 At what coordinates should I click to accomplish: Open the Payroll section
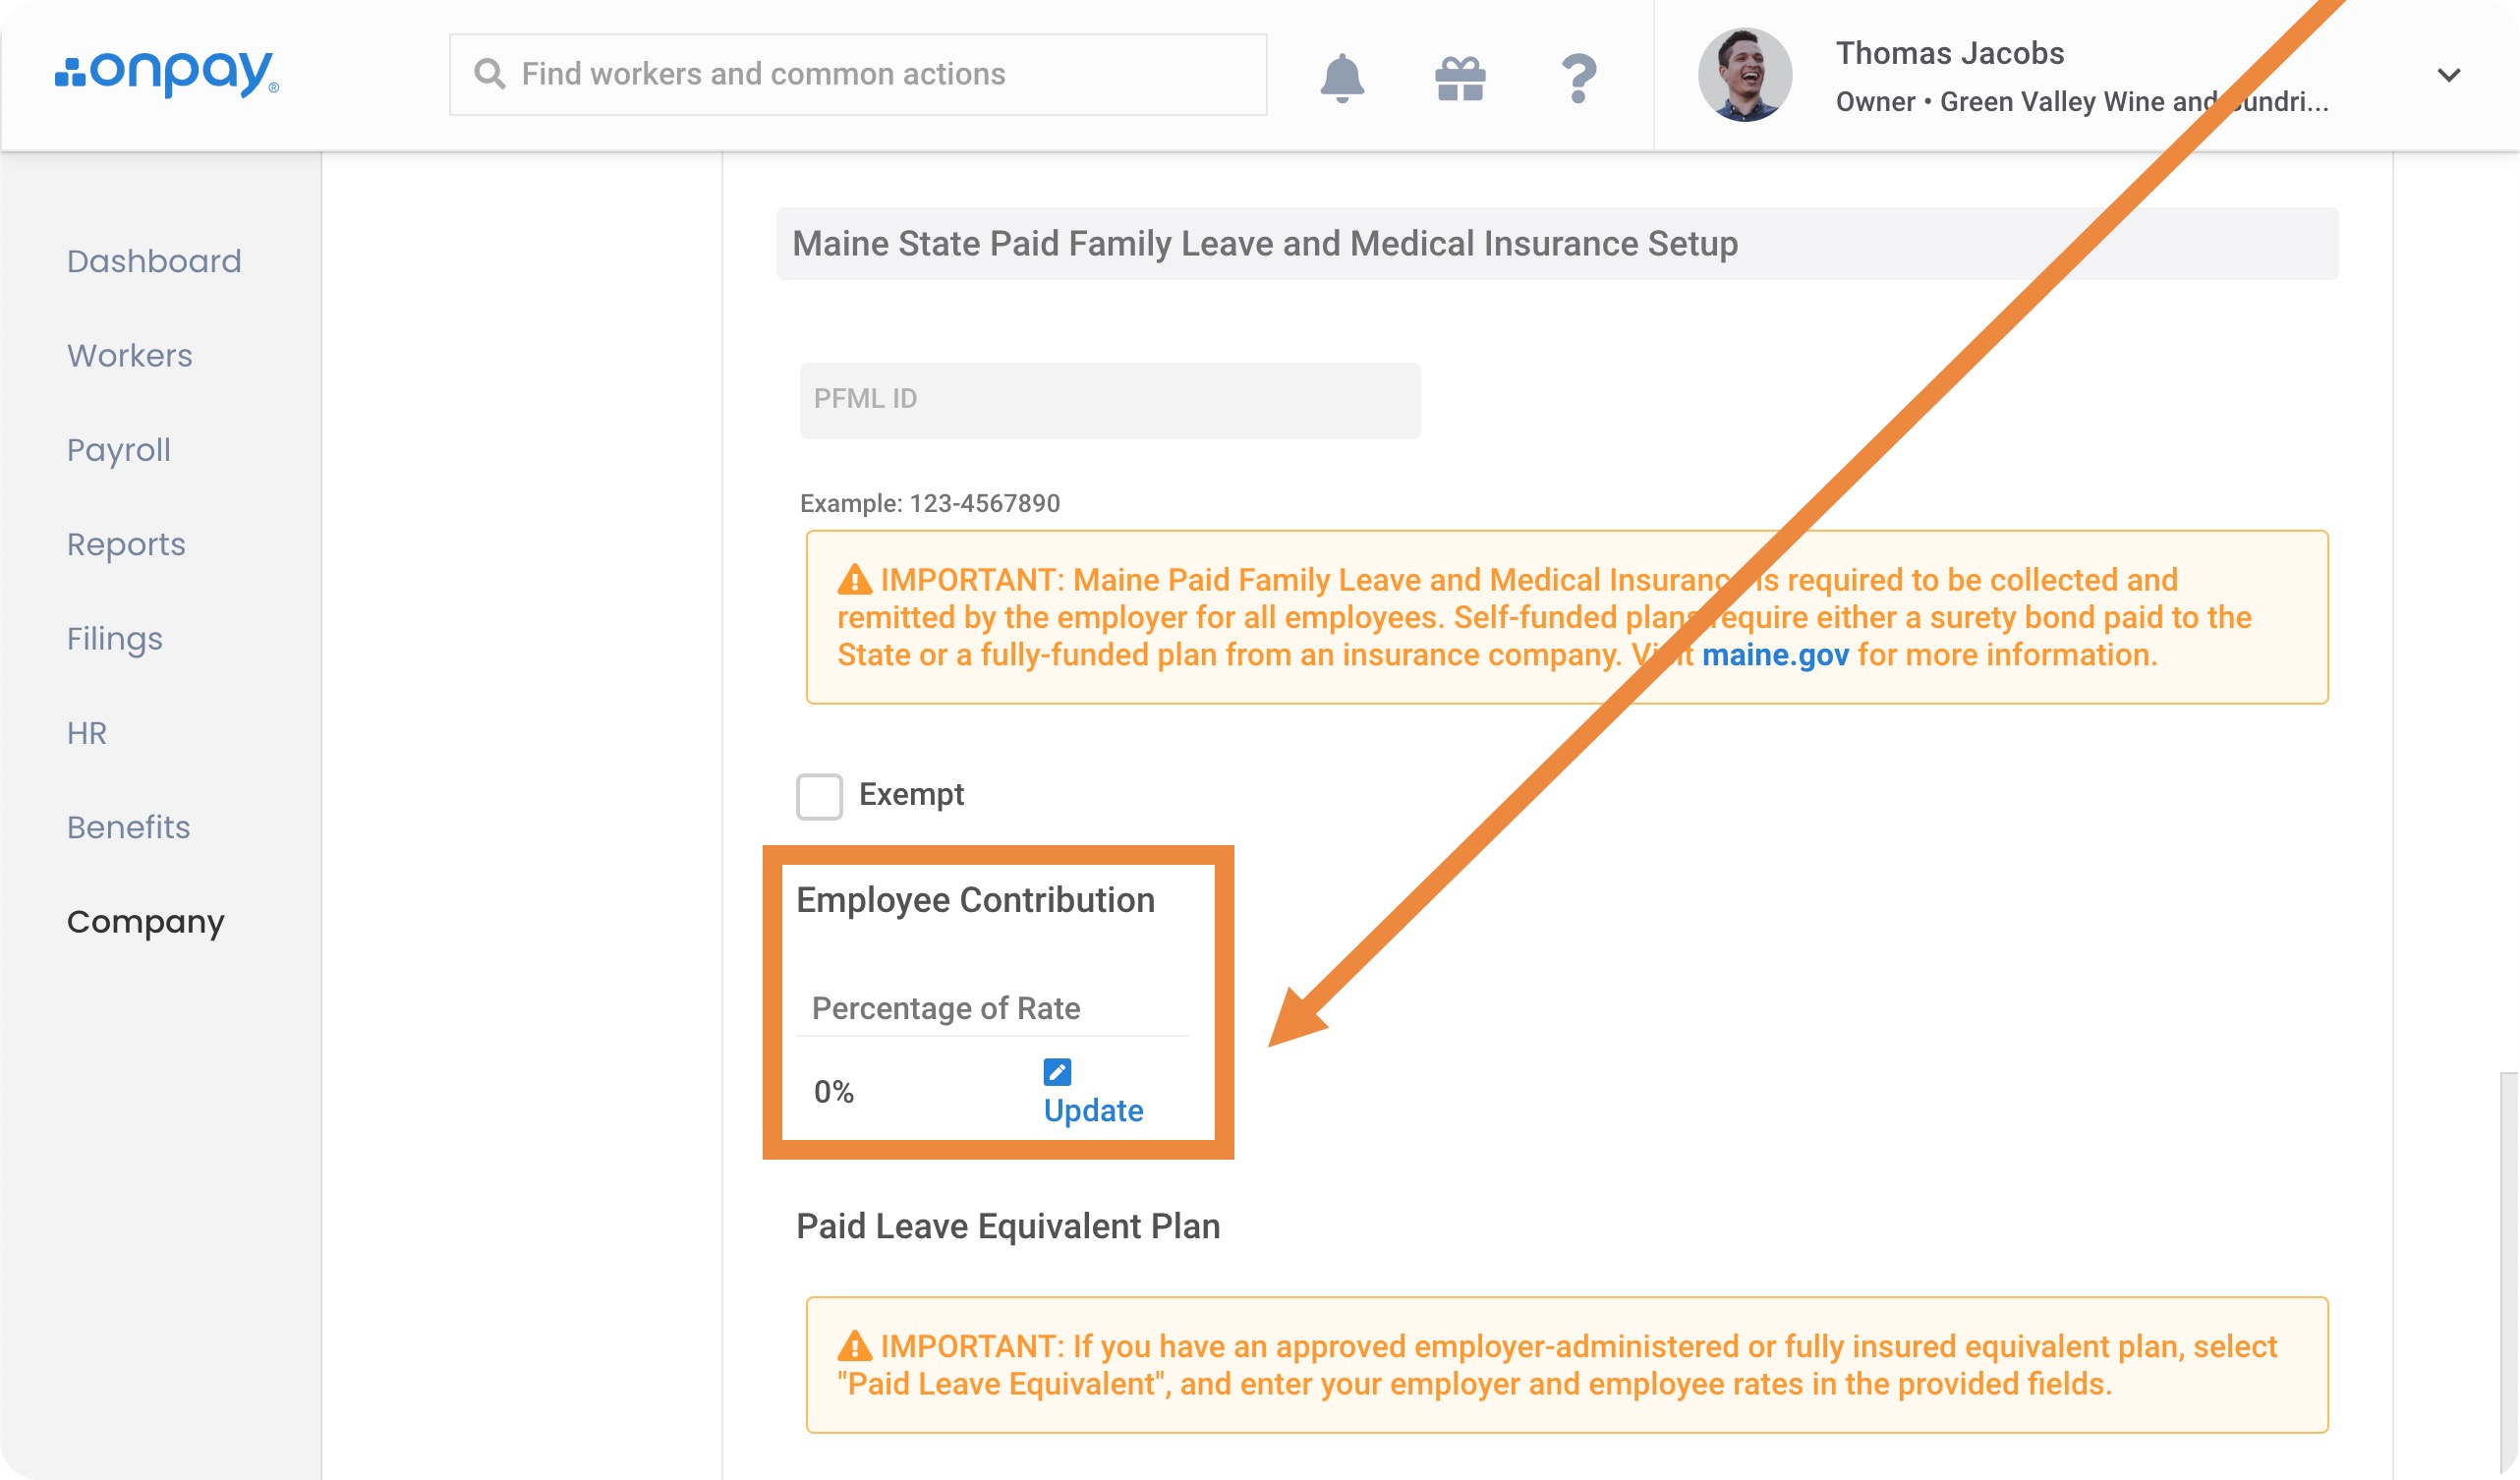coord(119,450)
